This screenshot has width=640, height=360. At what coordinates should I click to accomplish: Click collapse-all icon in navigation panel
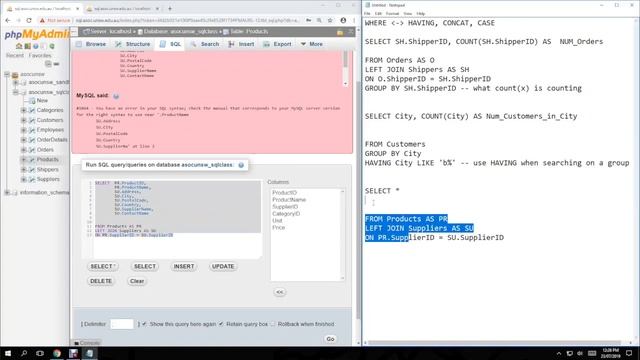tap(48, 64)
